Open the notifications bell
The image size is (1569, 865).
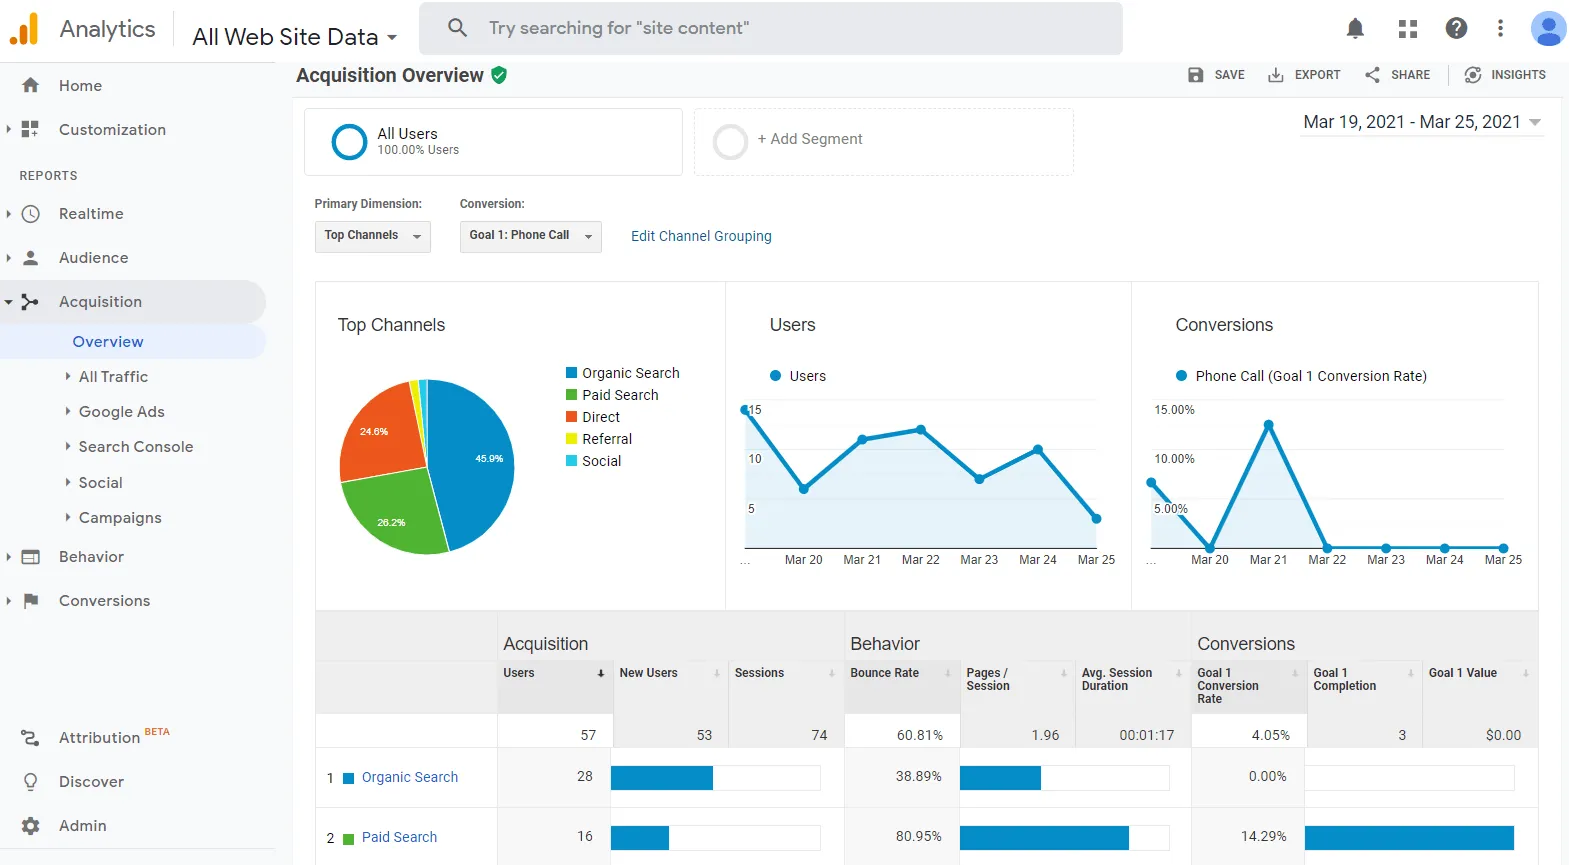coord(1355,29)
